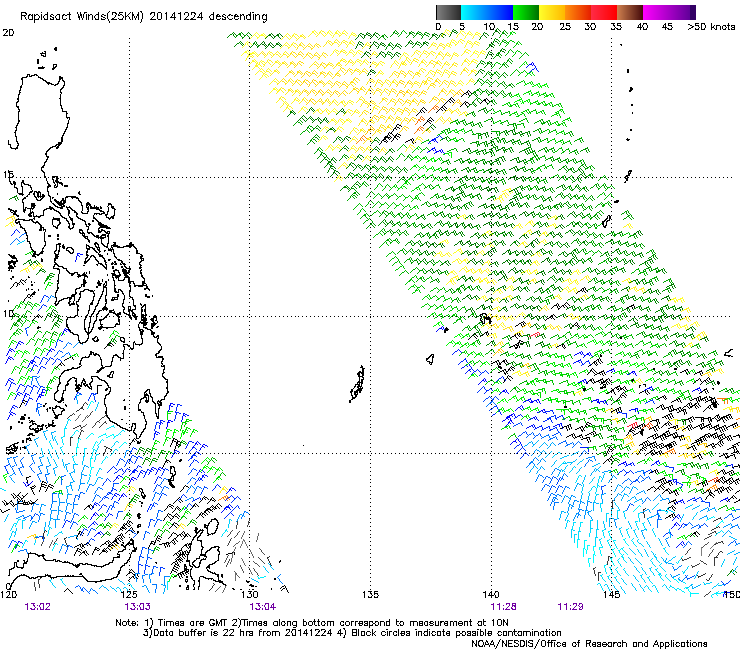Click the '140' longitude axis label
Image resolution: width=740 pixels, height=650 pixels.
coord(491,594)
